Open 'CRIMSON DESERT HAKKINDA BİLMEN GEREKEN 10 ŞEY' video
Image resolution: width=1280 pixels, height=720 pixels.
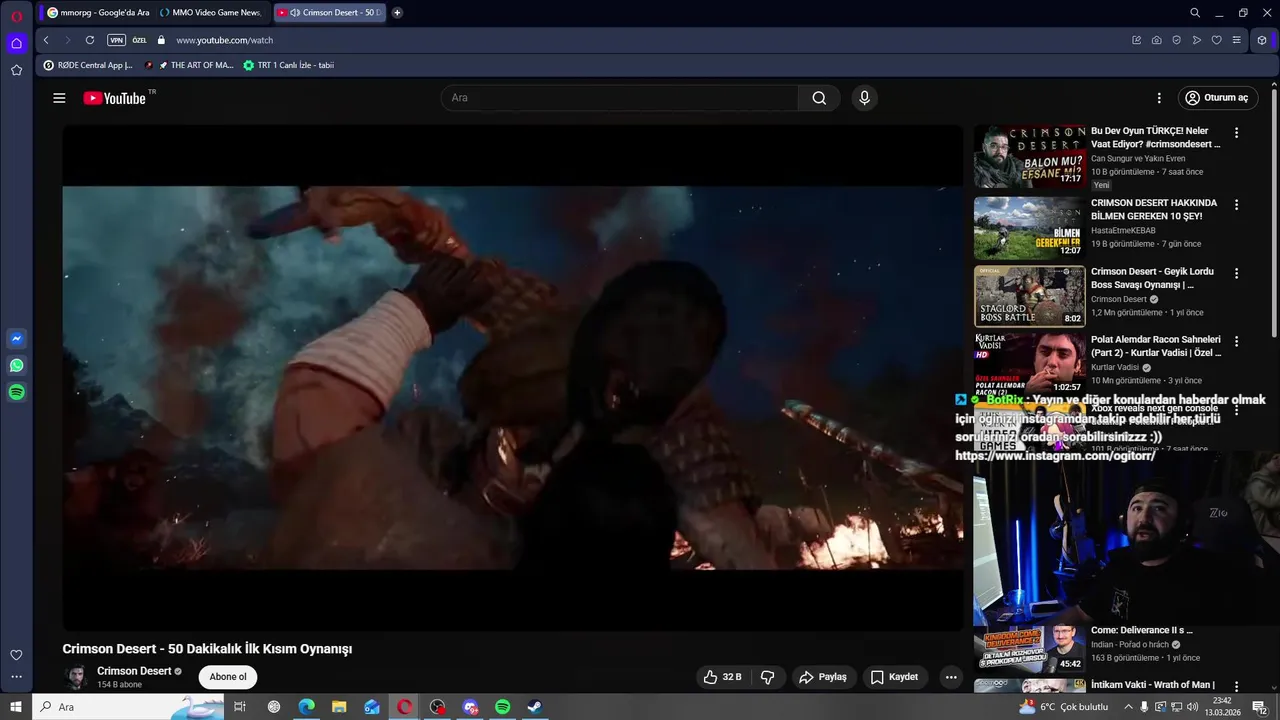1030,228
